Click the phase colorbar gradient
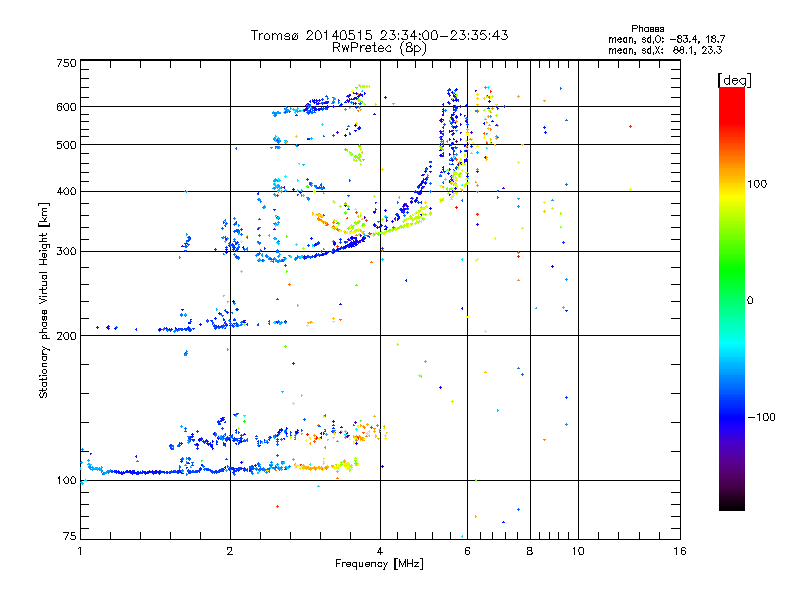 click(x=732, y=299)
